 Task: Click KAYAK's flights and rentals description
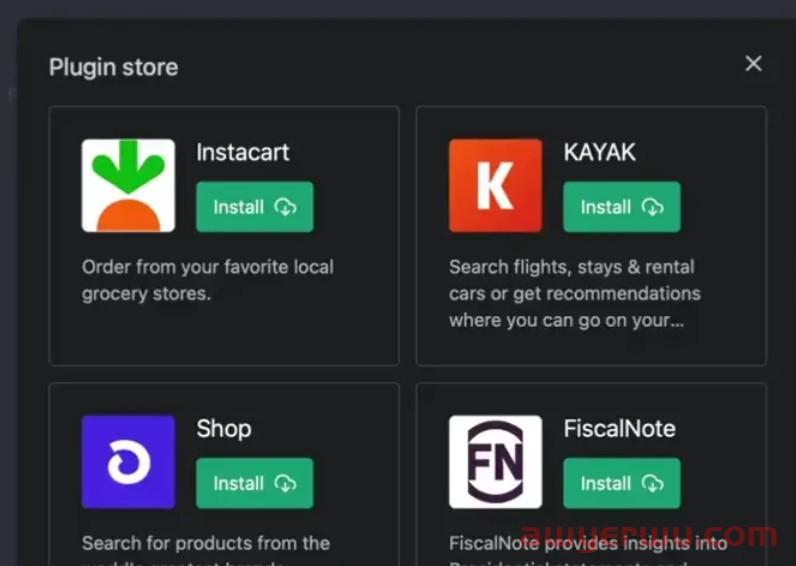[x=575, y=293]
